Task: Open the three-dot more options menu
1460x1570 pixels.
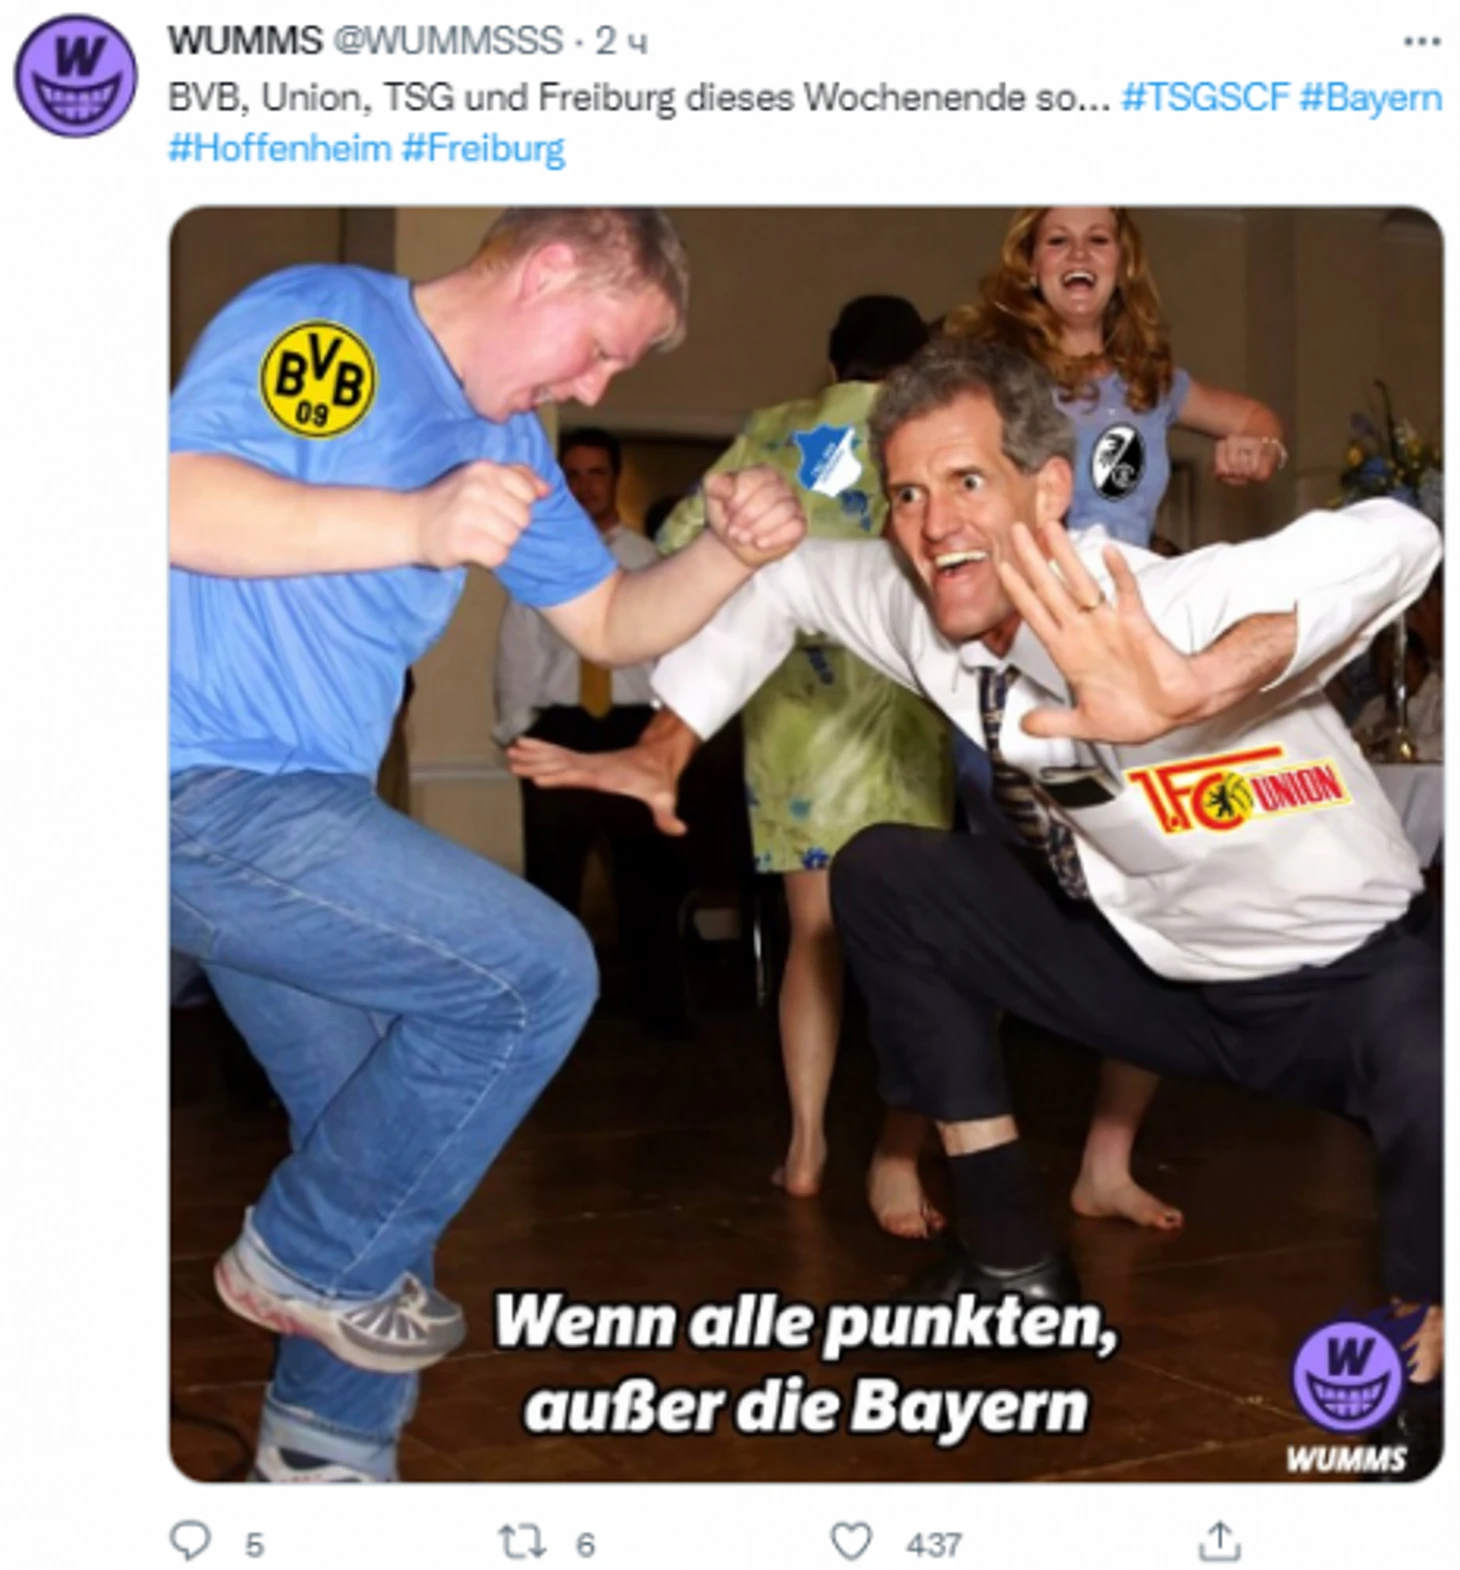Action: pos(1421,41)
